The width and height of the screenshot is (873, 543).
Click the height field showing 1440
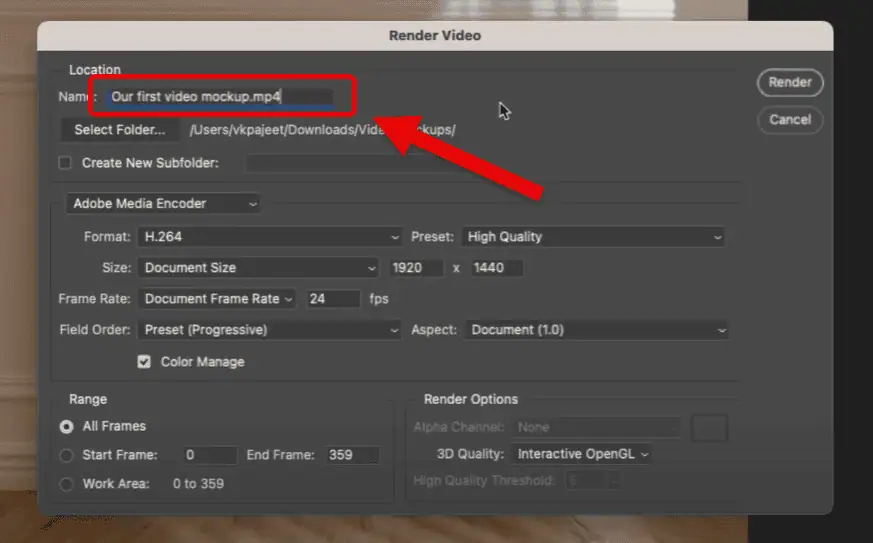495,268
